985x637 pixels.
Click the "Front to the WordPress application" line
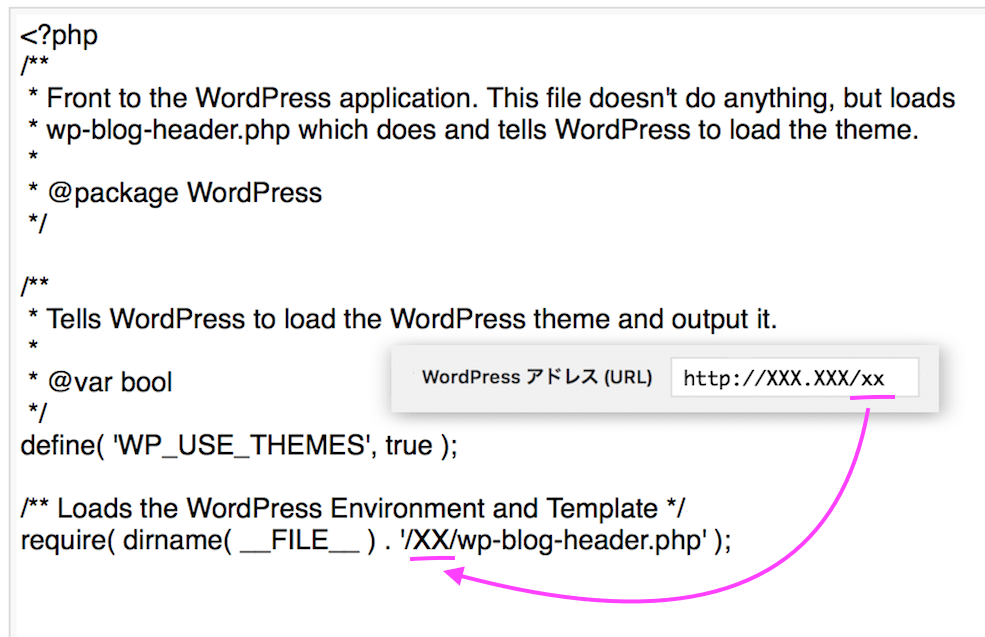click(x=492, y=99)
